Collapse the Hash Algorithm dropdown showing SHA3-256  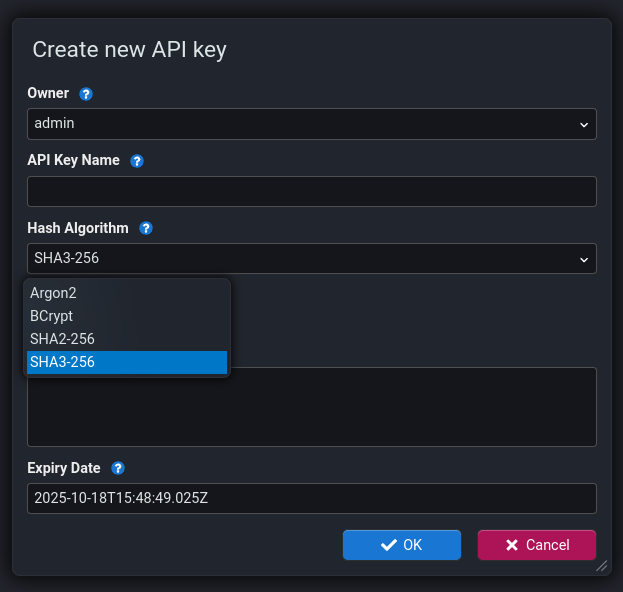(311, 259)
